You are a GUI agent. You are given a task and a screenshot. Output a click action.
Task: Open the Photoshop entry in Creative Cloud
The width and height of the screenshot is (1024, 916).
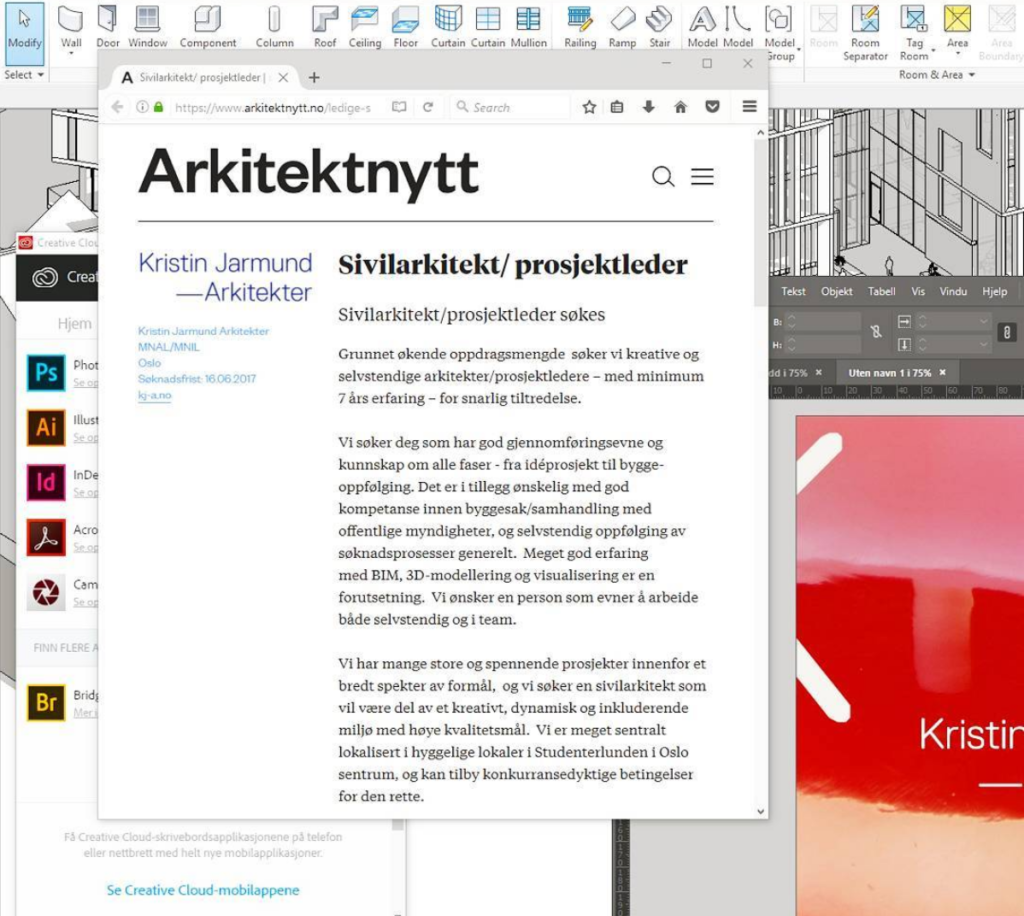pos(46,372)
